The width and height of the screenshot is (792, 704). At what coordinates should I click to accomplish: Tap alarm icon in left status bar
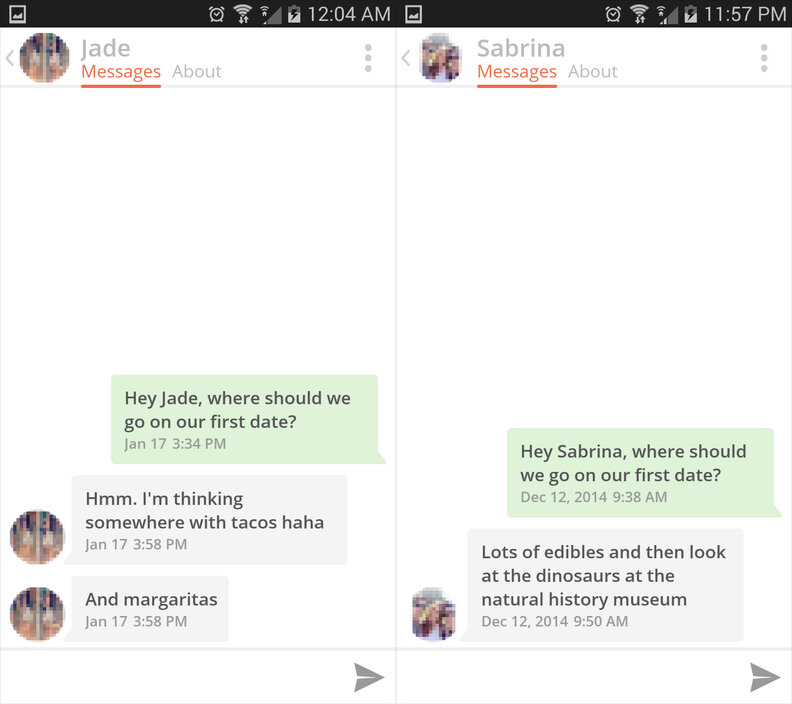click(x=217, y=14)
